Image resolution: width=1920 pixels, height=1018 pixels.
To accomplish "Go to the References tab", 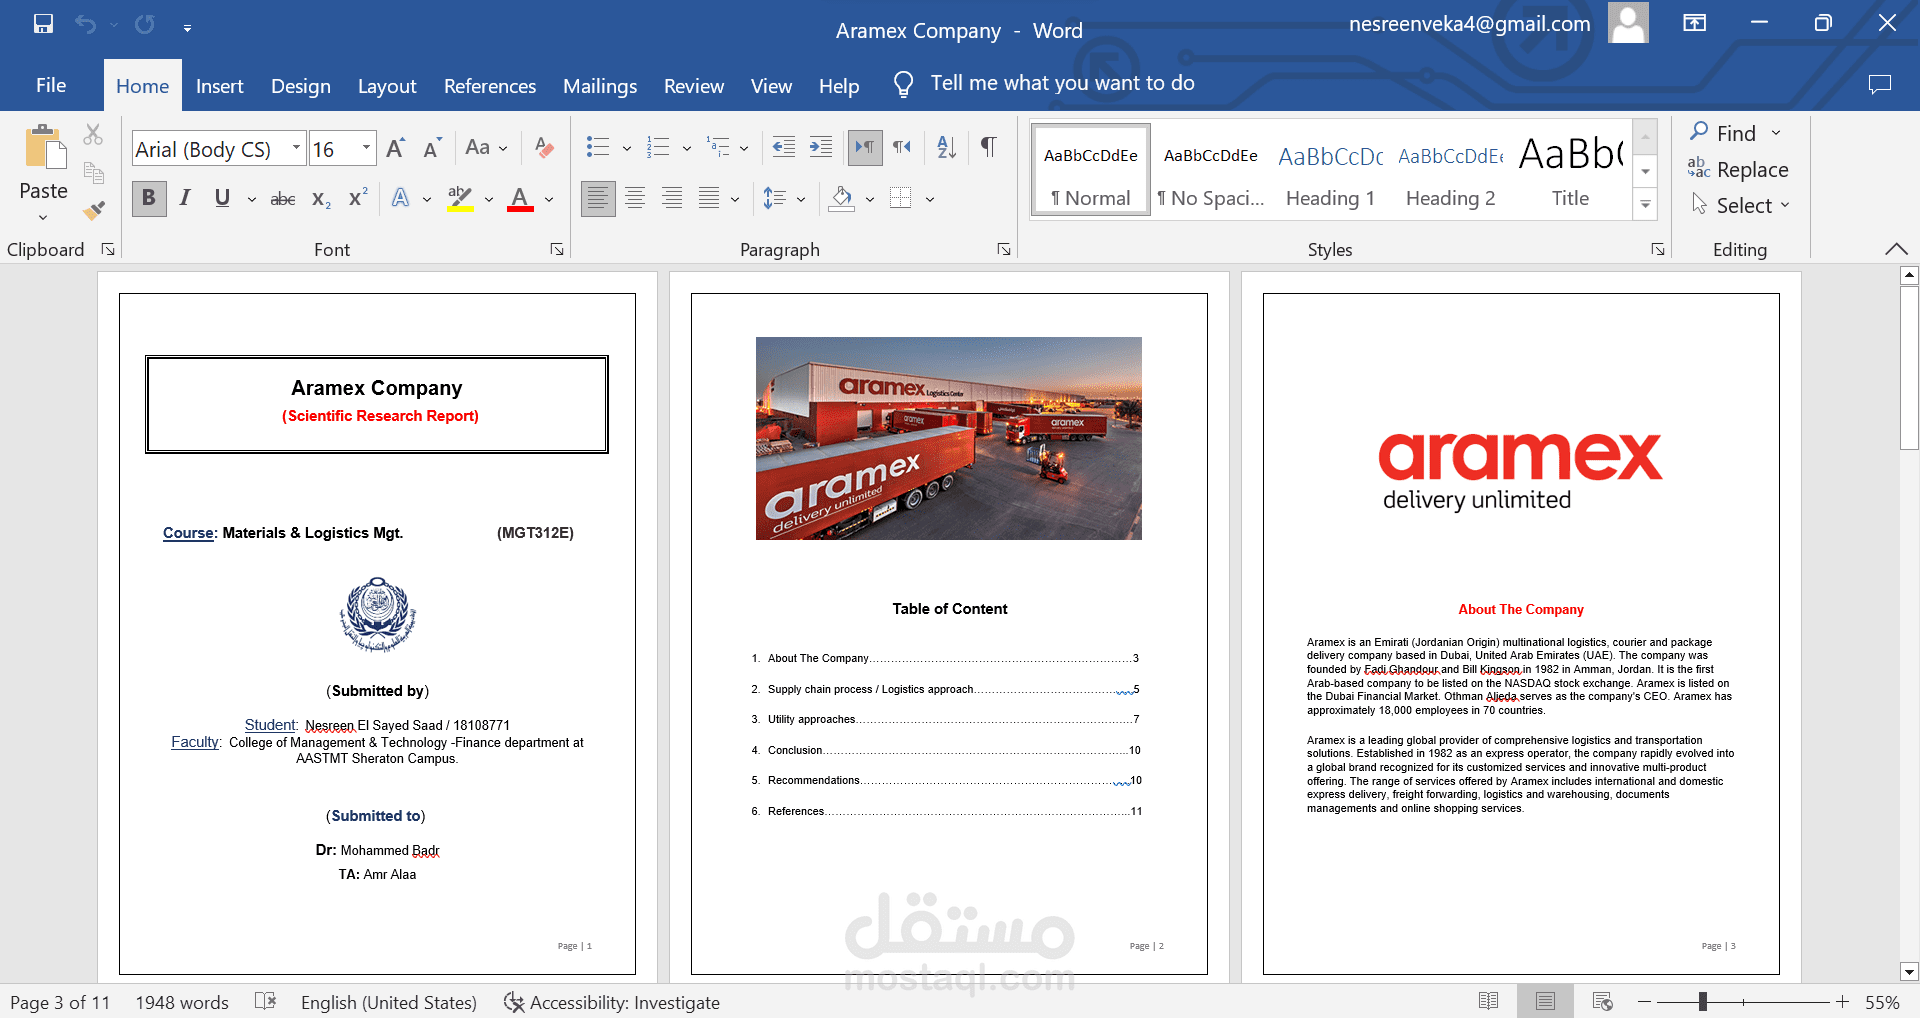I will pos(490,86).
